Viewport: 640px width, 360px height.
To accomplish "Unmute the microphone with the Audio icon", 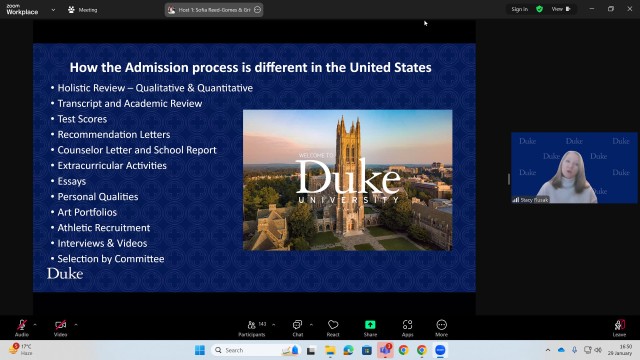I will (22, 328).
